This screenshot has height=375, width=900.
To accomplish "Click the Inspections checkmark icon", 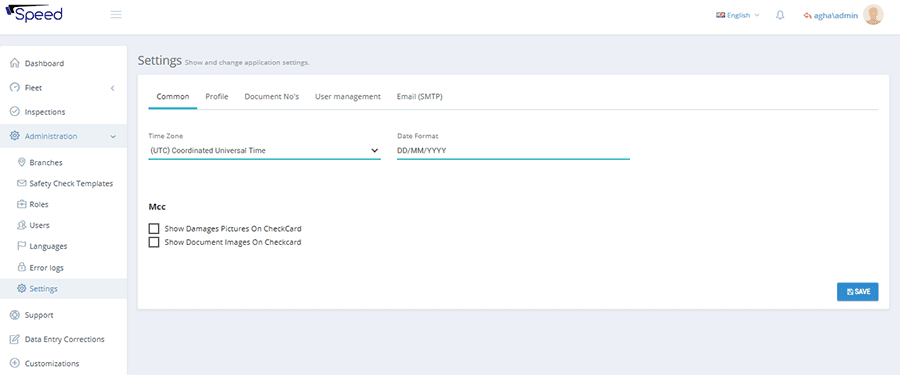I will click(x=15, y=112).
